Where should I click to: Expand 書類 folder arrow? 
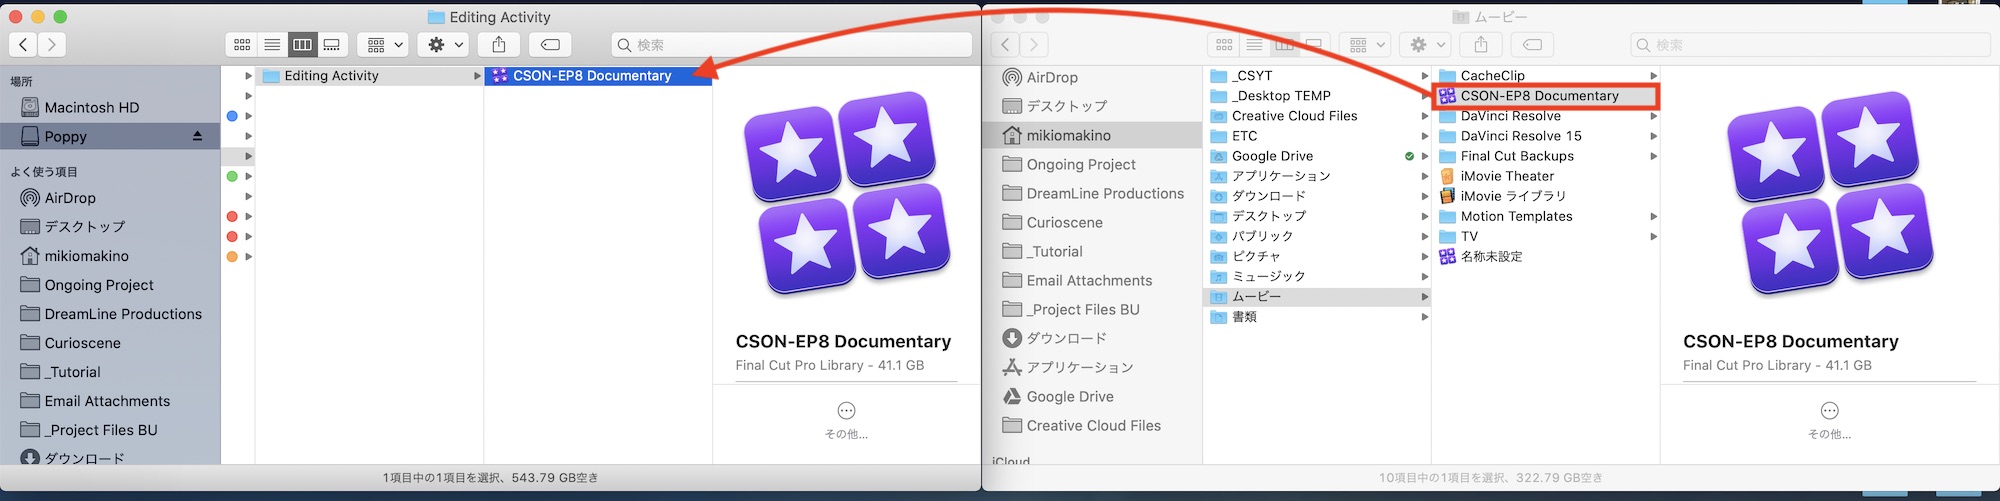click(x=1425, y=317)
